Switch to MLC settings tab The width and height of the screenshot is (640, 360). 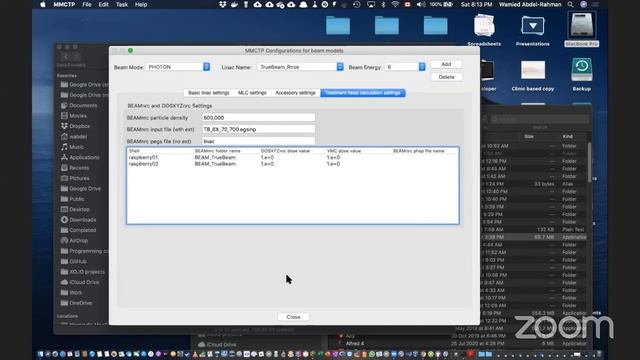pyautogui.click(x=252, y=93)
